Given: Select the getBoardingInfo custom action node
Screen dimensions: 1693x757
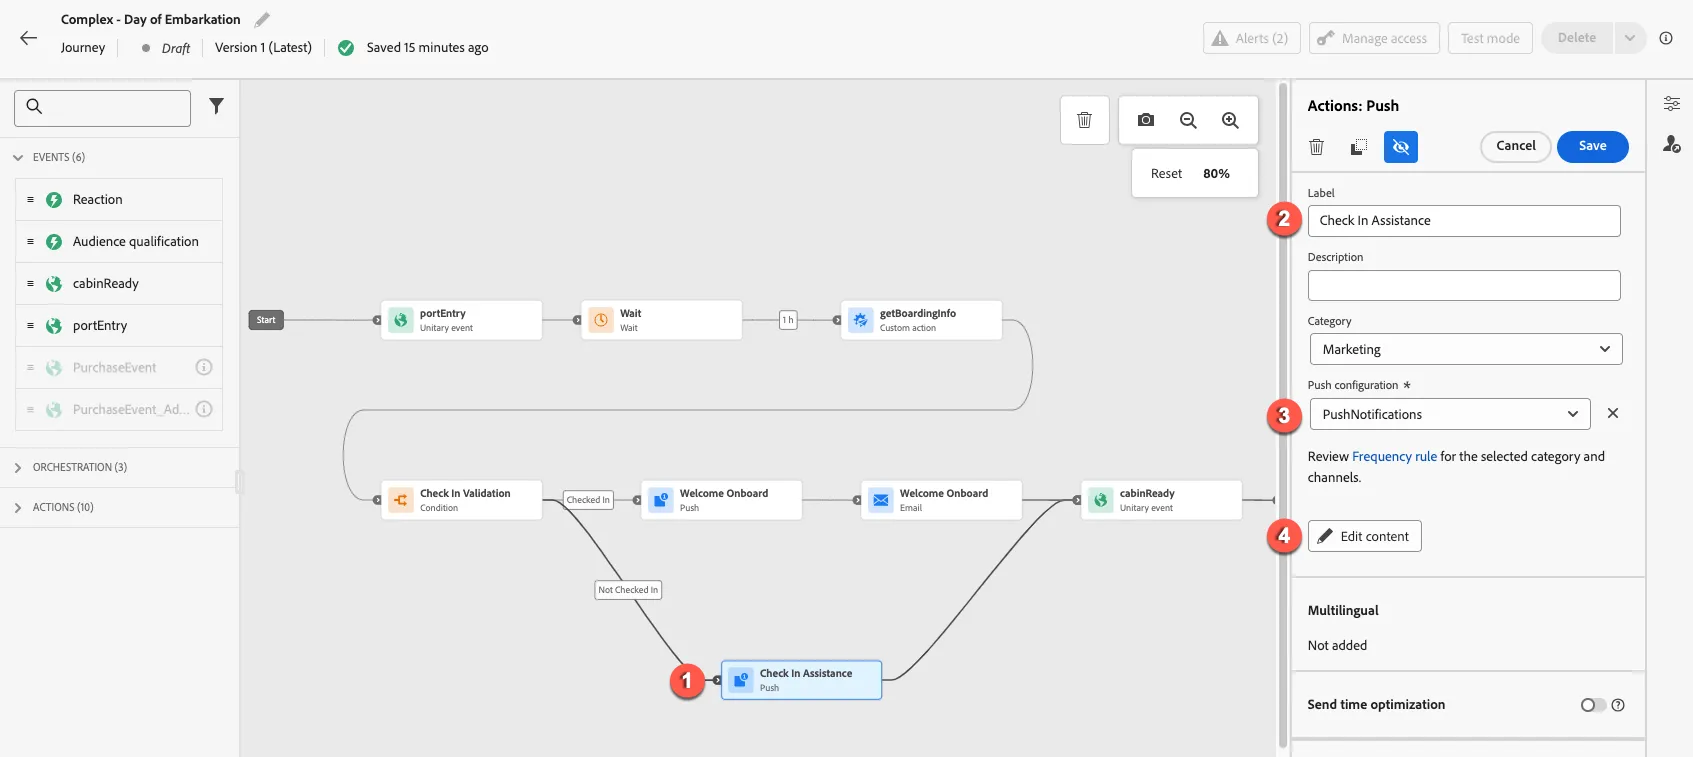Looking at the screenshot, I should [x=921, y=320].
